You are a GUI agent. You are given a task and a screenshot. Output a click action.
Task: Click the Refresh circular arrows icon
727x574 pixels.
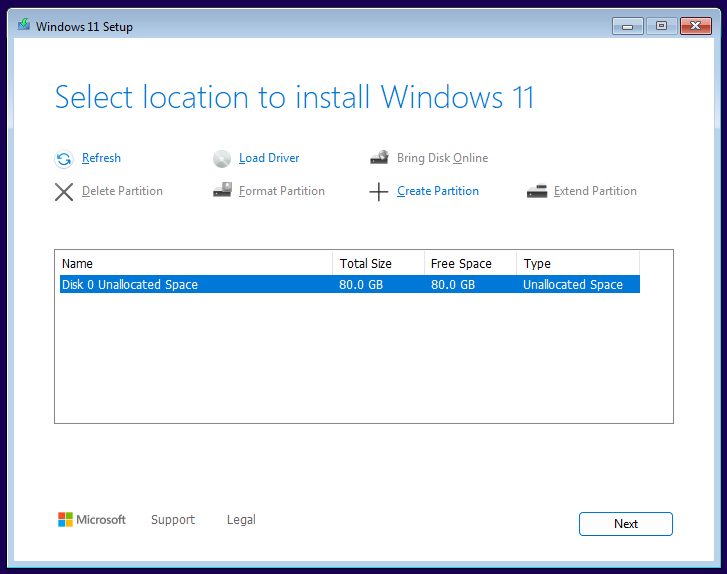[64, 159]
